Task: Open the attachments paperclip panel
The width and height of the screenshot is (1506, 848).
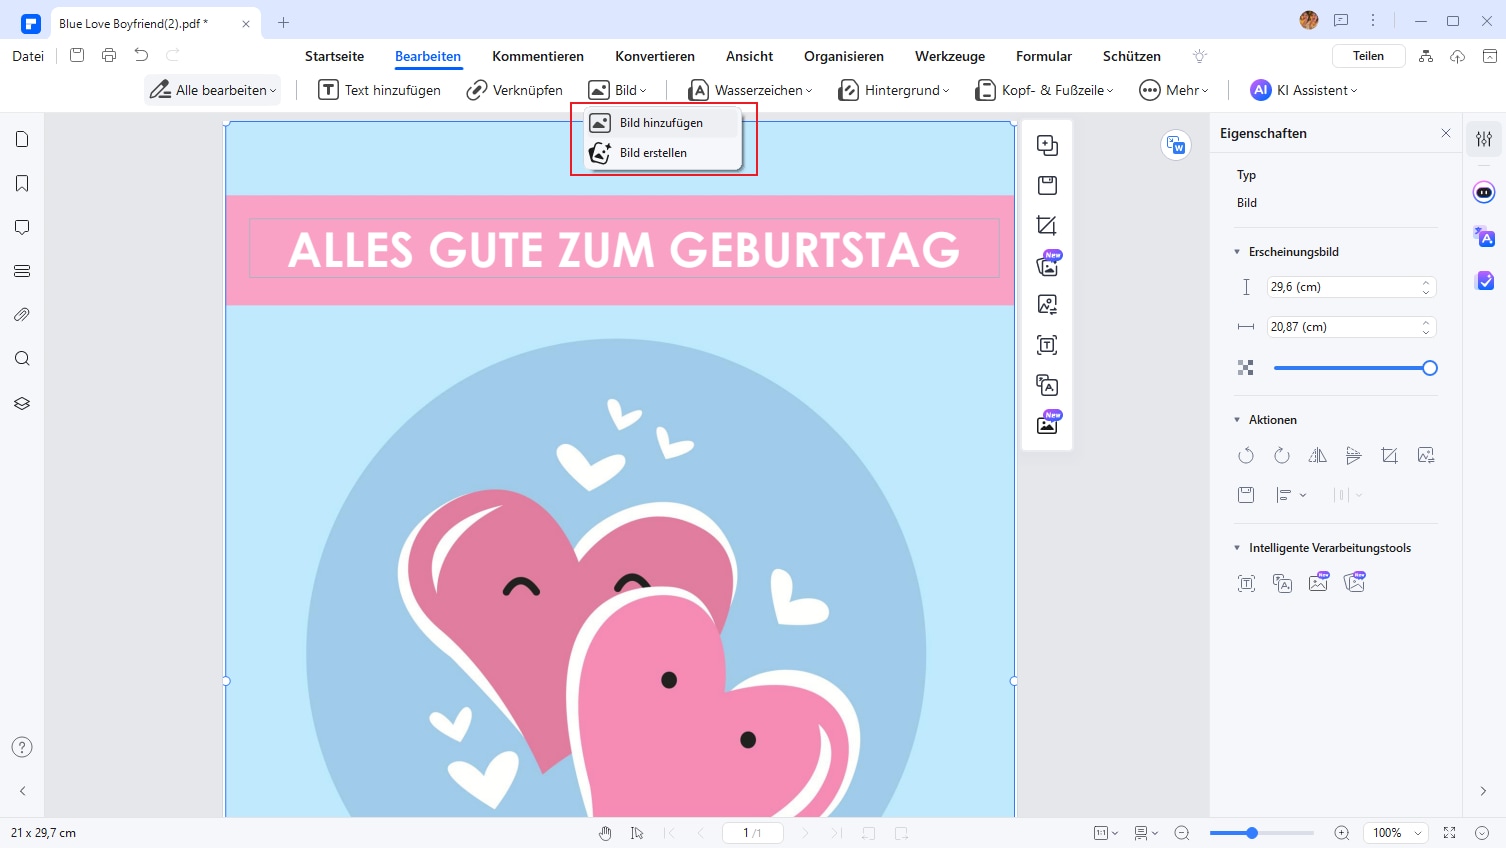Action: click(22, 315)
